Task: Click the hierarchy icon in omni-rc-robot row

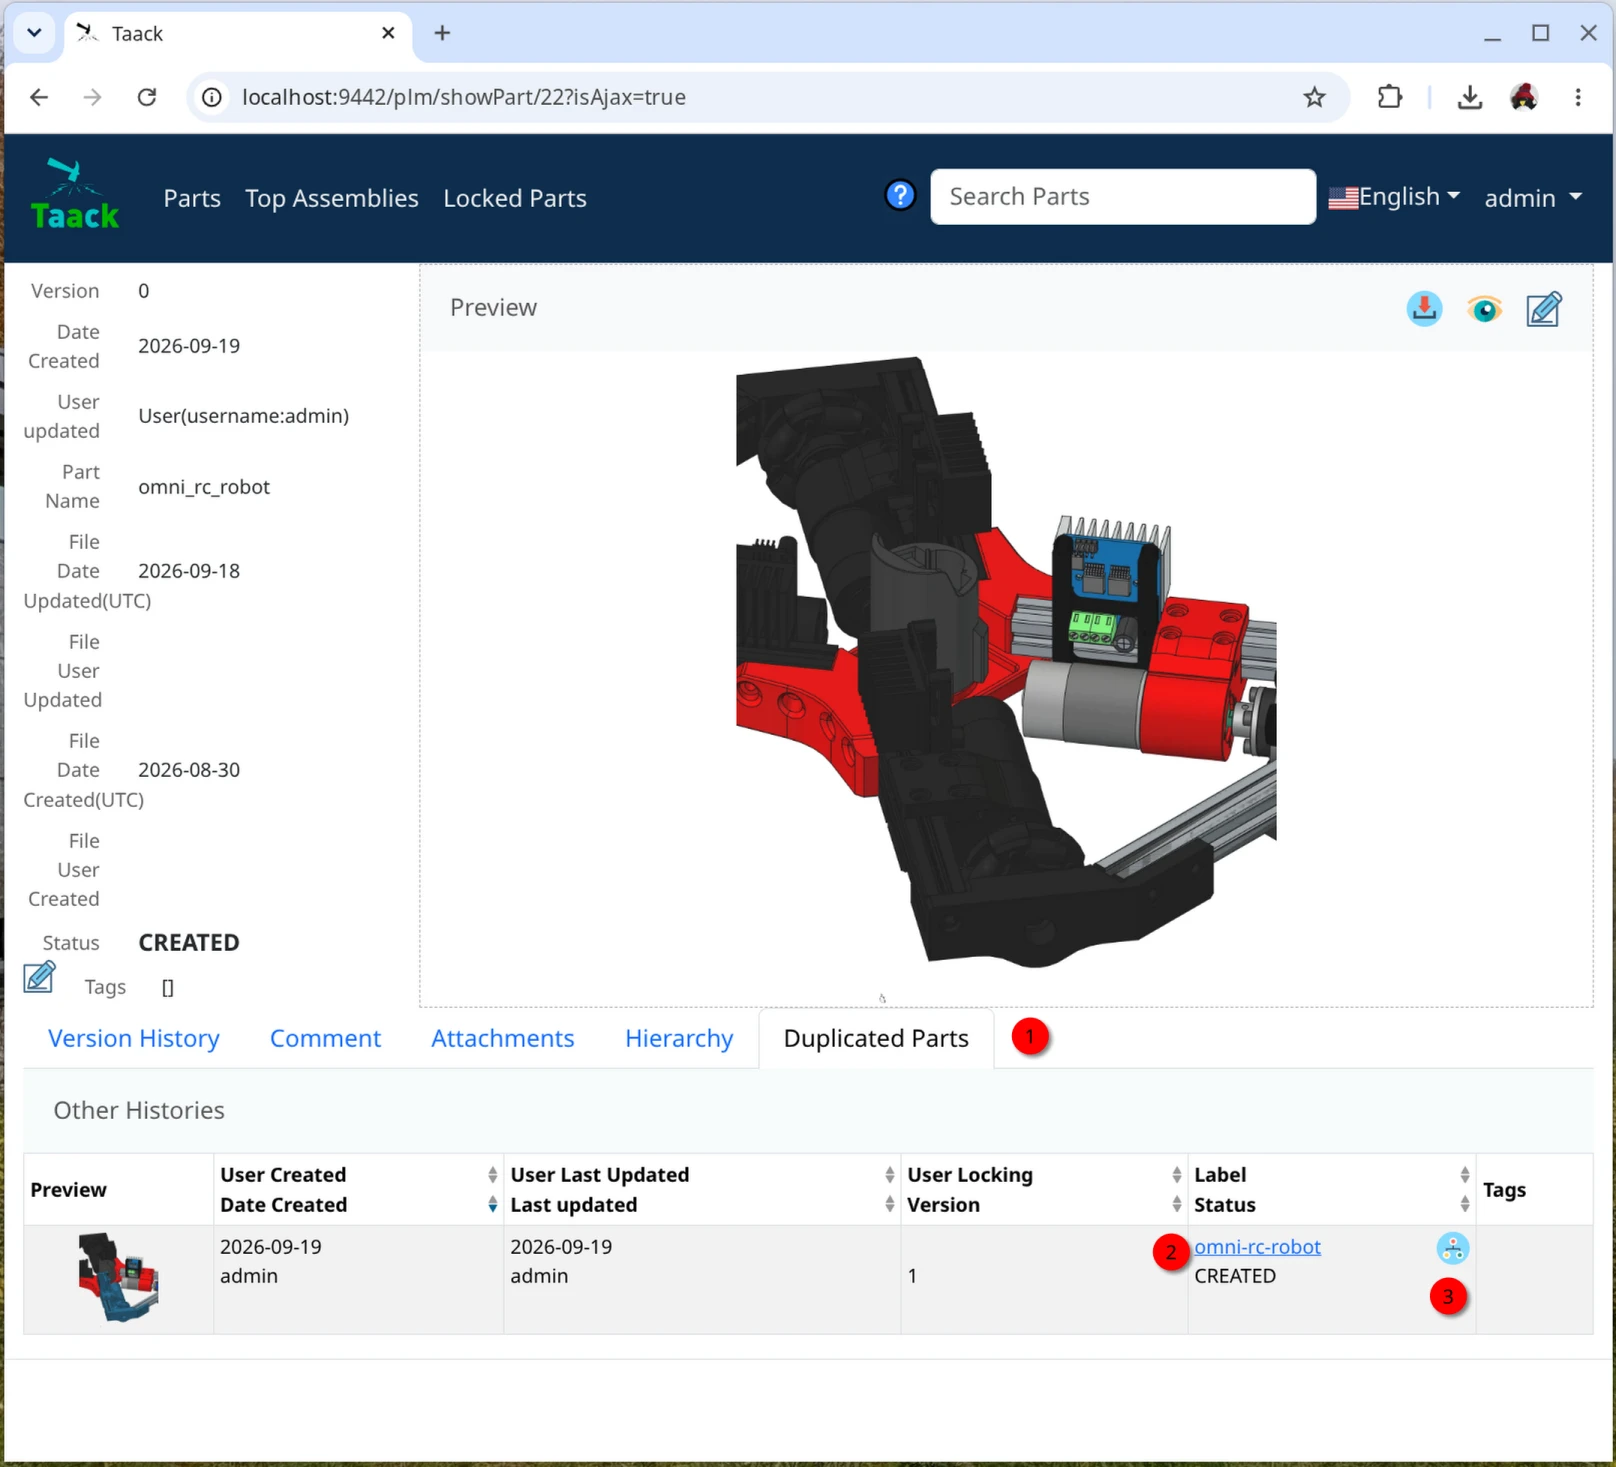Action: pos(1452,1248)
